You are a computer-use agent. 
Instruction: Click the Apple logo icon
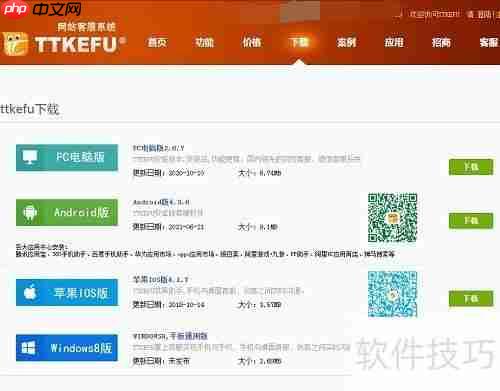pos(30,292)
